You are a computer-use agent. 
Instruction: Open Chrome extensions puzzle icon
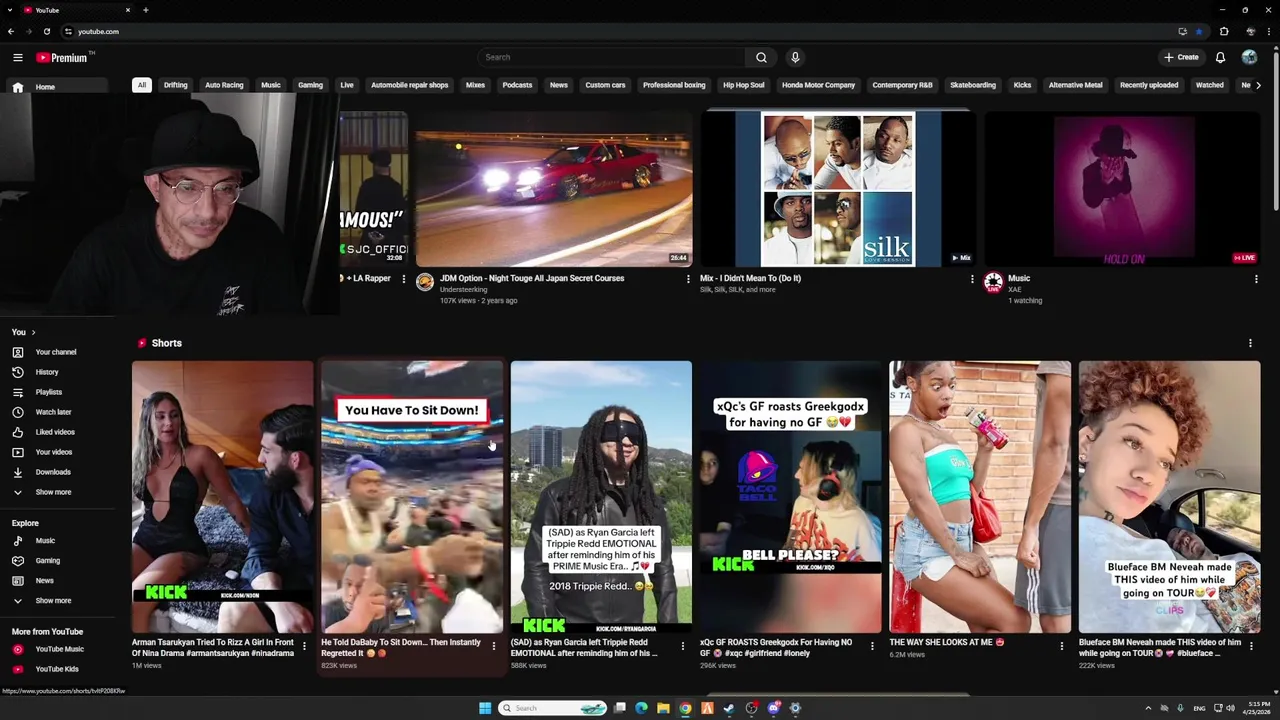1224,31
